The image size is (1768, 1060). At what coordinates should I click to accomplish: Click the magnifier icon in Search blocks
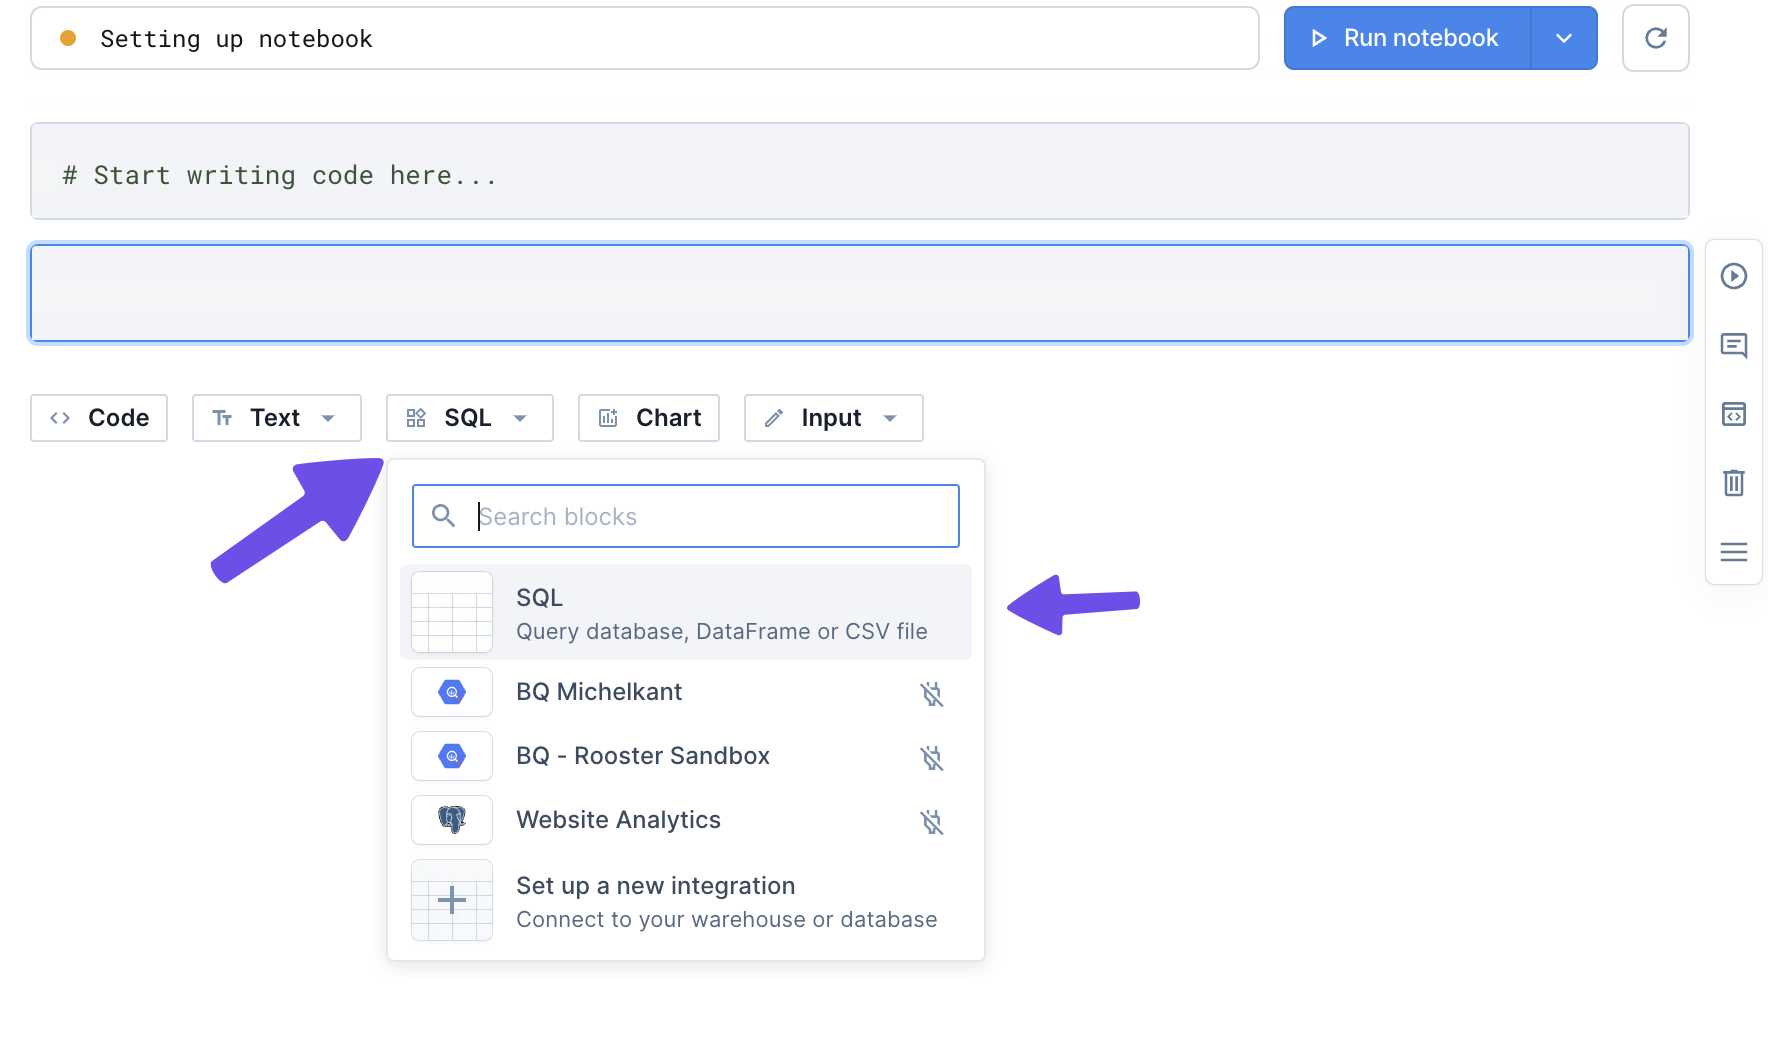point(443,516)
